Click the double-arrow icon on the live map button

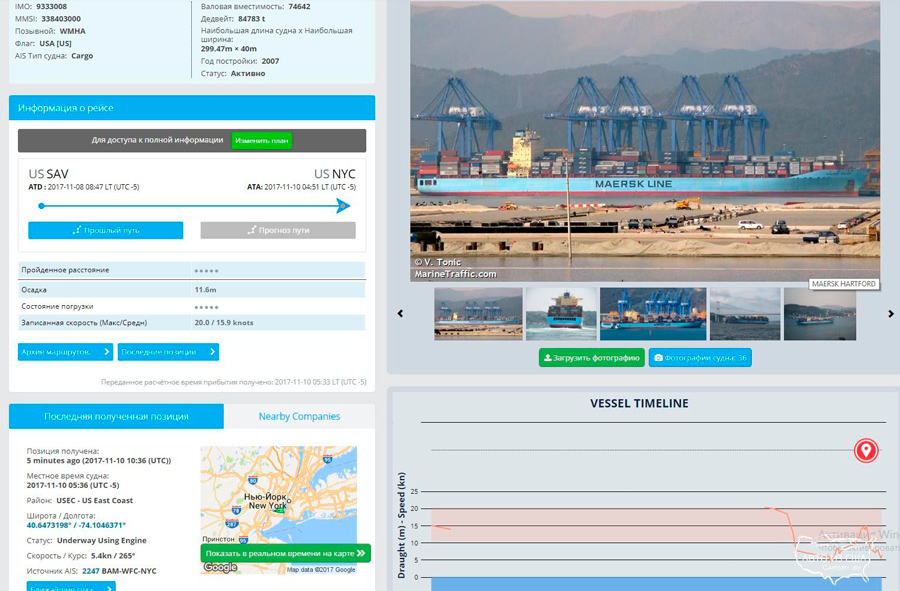[361, 553]
